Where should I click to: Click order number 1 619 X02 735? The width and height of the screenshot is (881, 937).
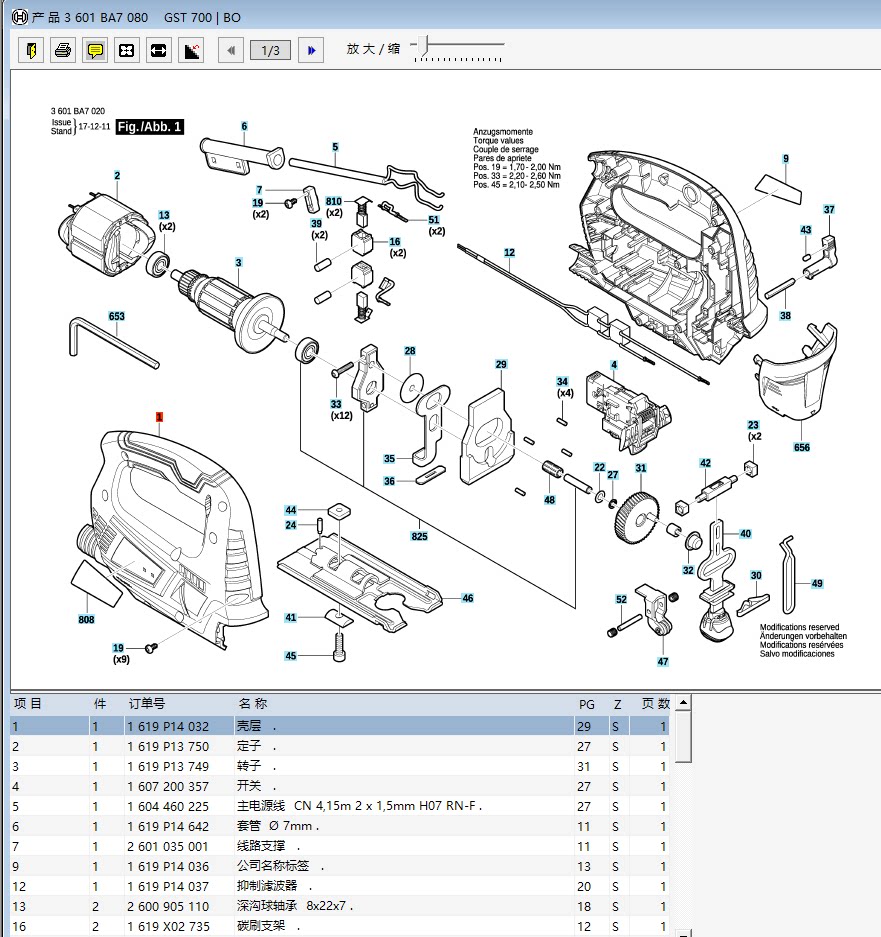168,927
